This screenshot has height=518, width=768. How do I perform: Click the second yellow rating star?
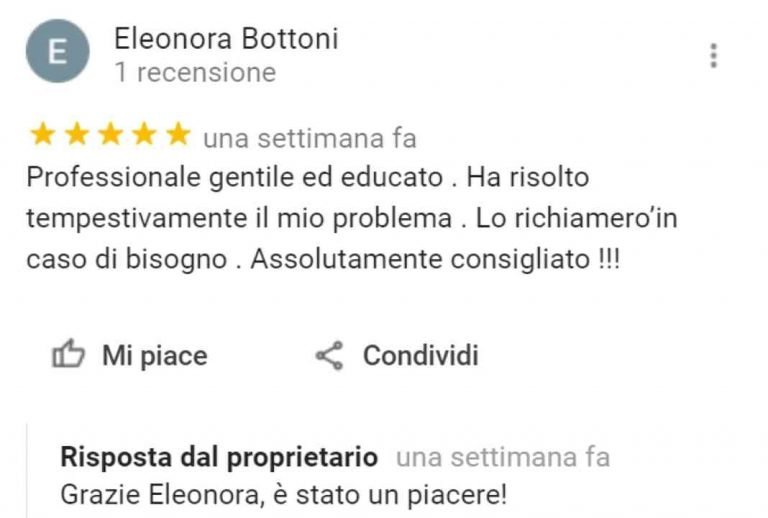pyautogui.click(x=76, y=134)
